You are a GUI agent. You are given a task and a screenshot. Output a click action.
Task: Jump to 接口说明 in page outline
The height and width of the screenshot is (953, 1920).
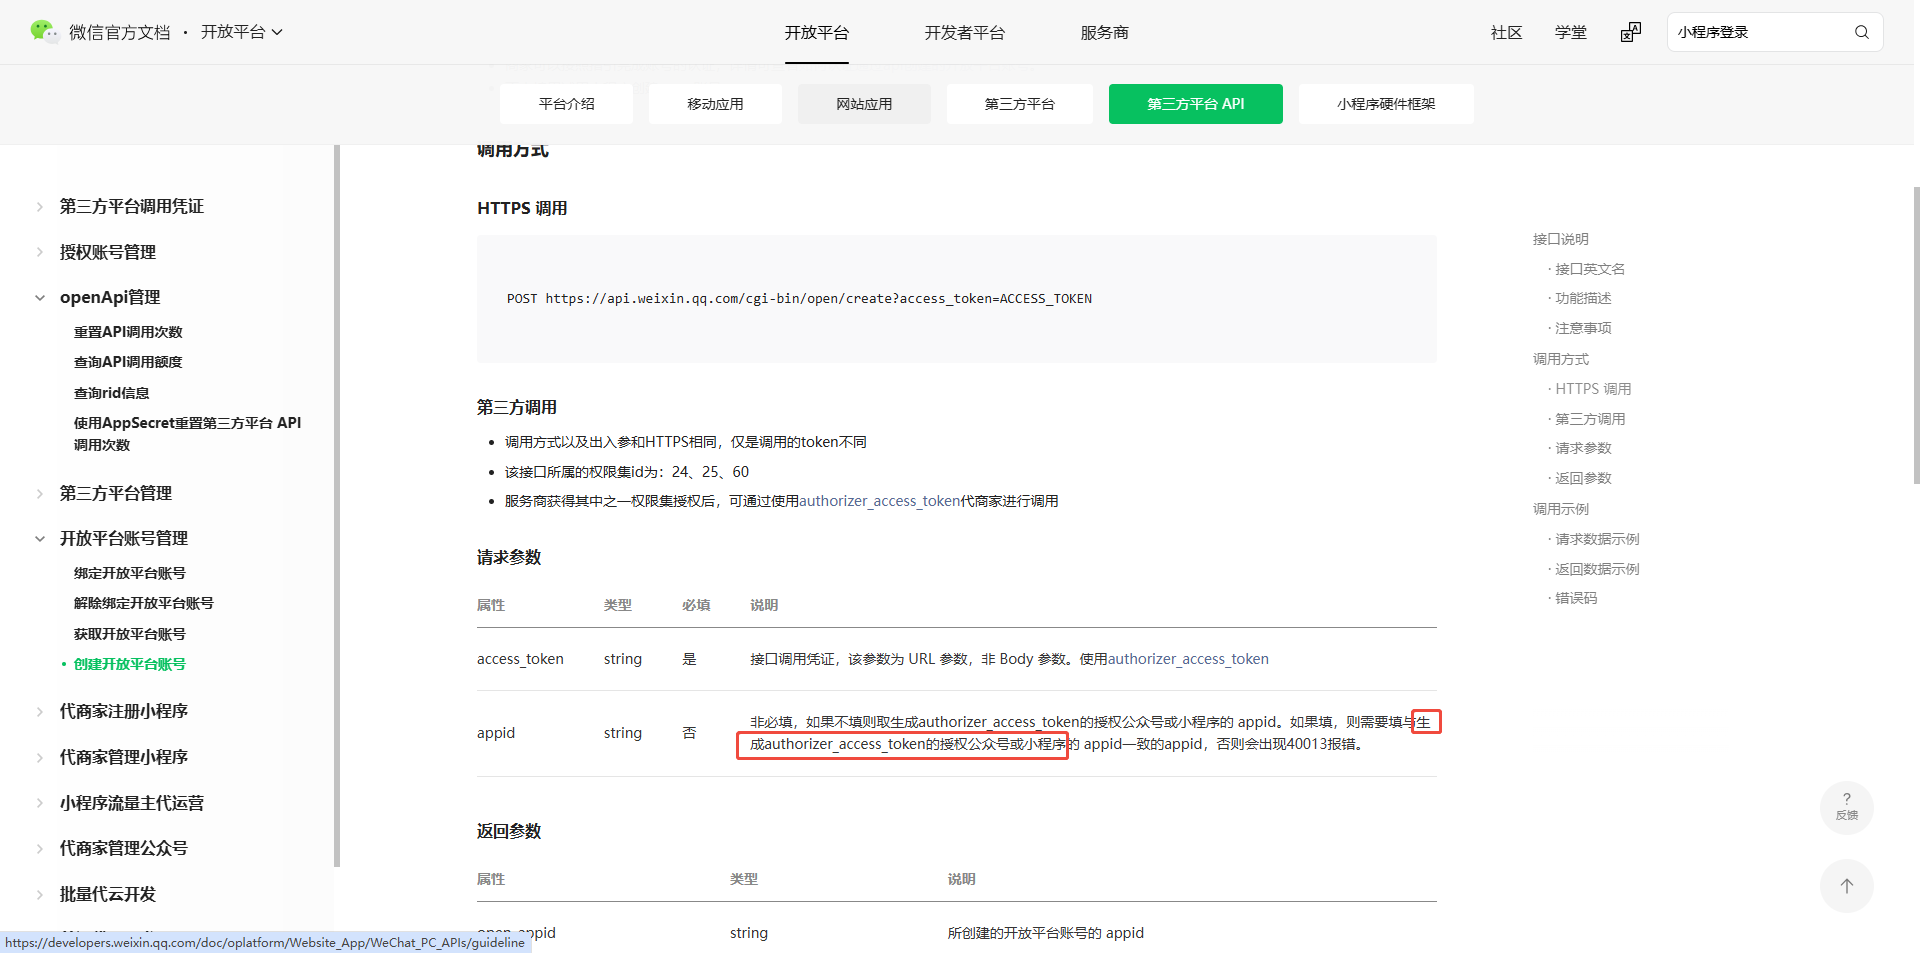point(1560,239)
